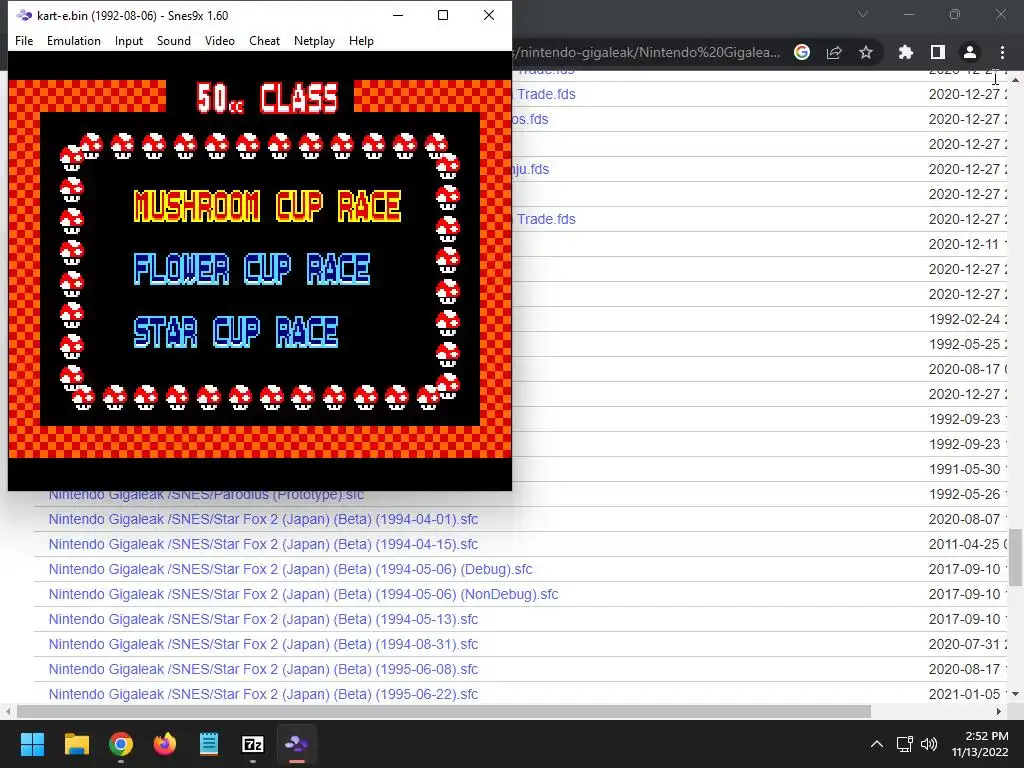The height and width of the screenshot is (768, 1024).
Task: Open Star Fox 2 1994-05-06 NonDebug link
Action: tap(304, 594)
